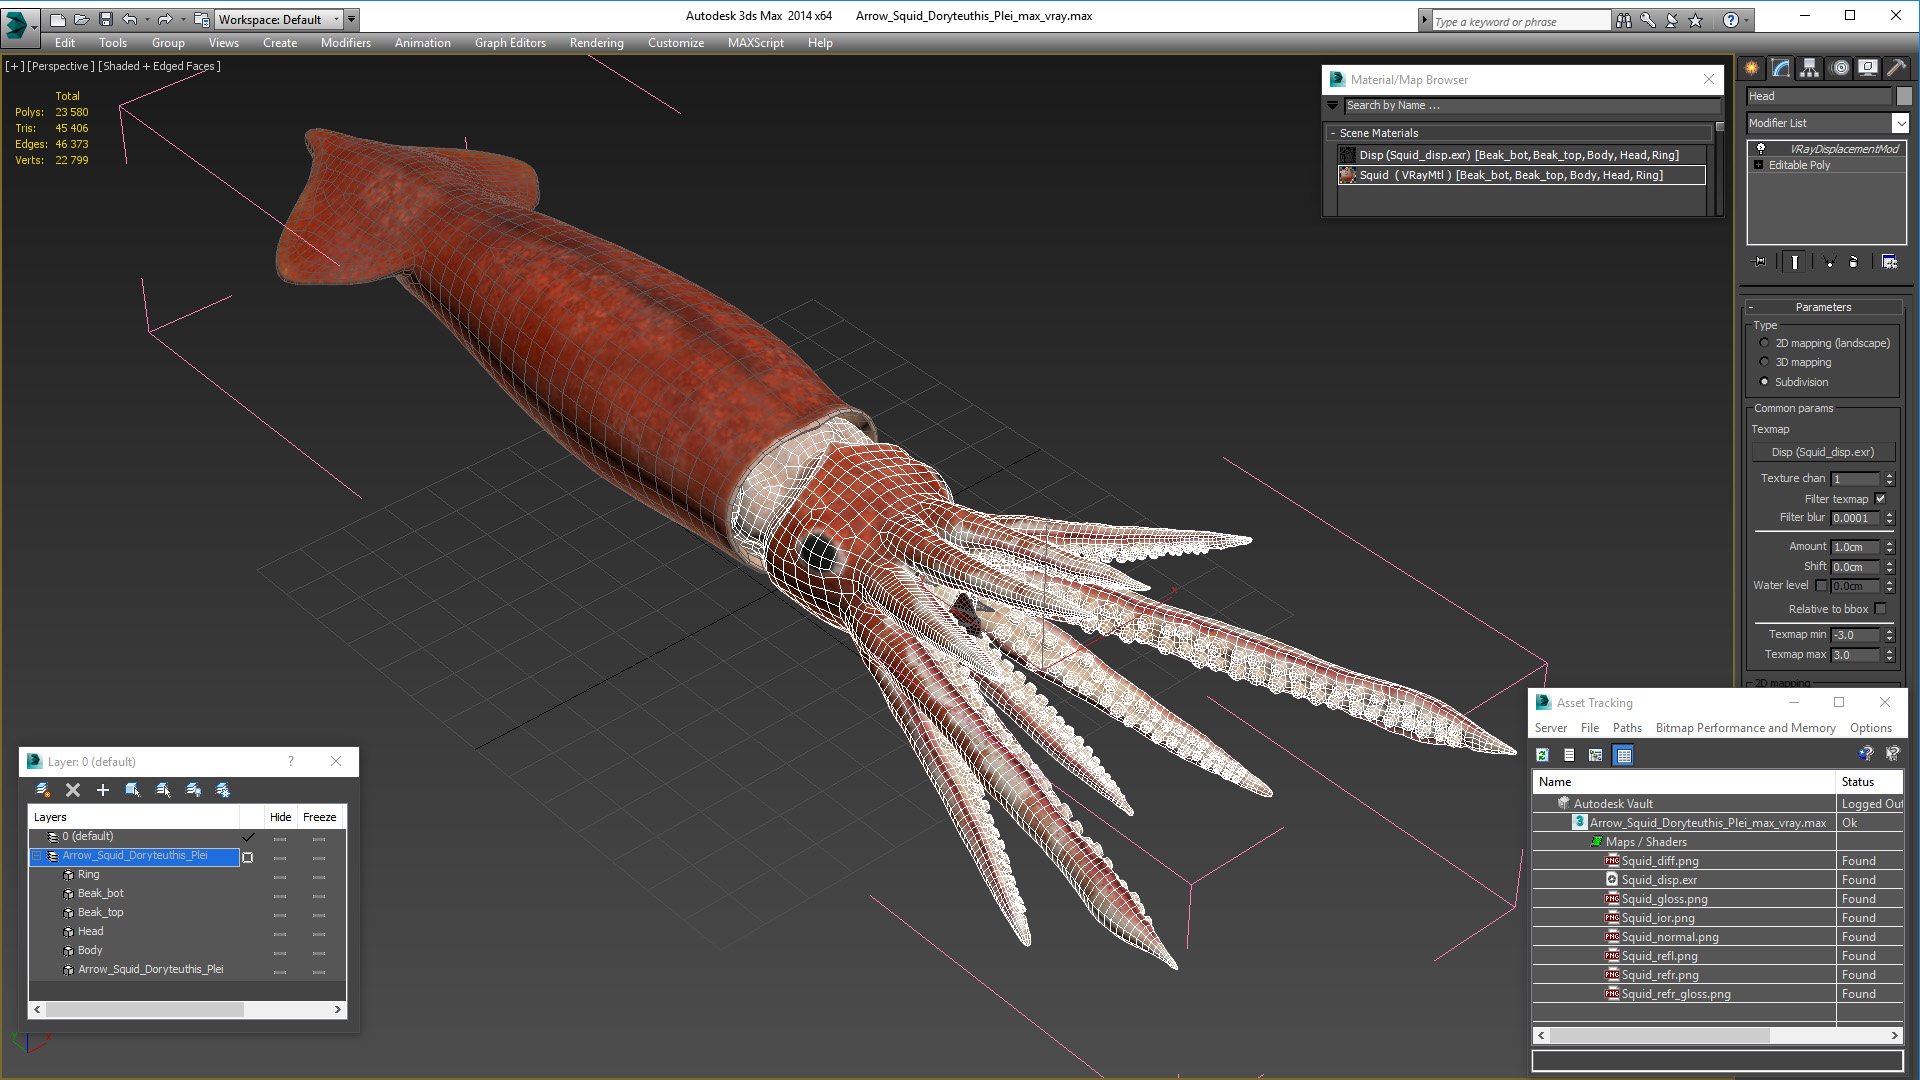
Task: Click the Pin Stack icon
Action: [x=1760, y=262]
